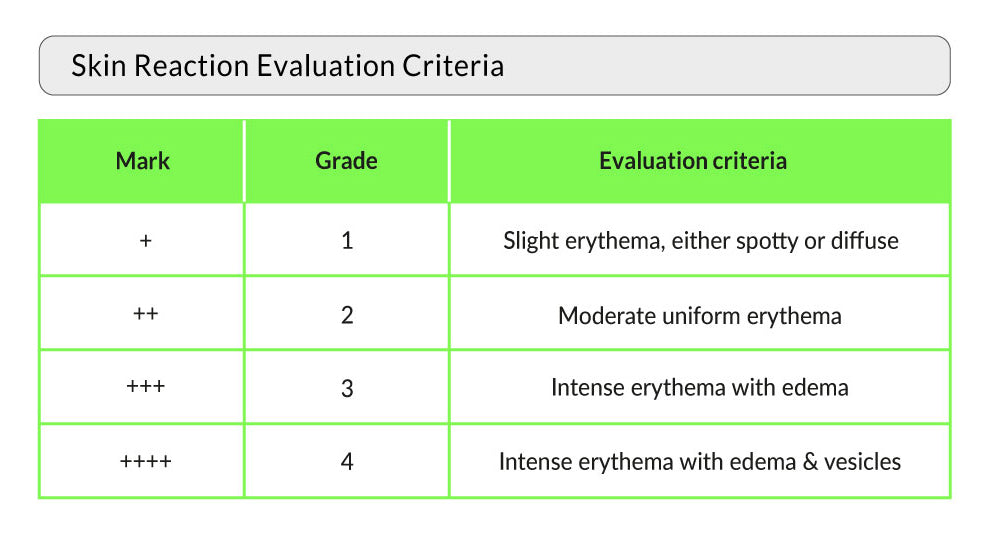Select the 'Mark' column header
Viewport: 986px width, 533px height.
[142, 161]
